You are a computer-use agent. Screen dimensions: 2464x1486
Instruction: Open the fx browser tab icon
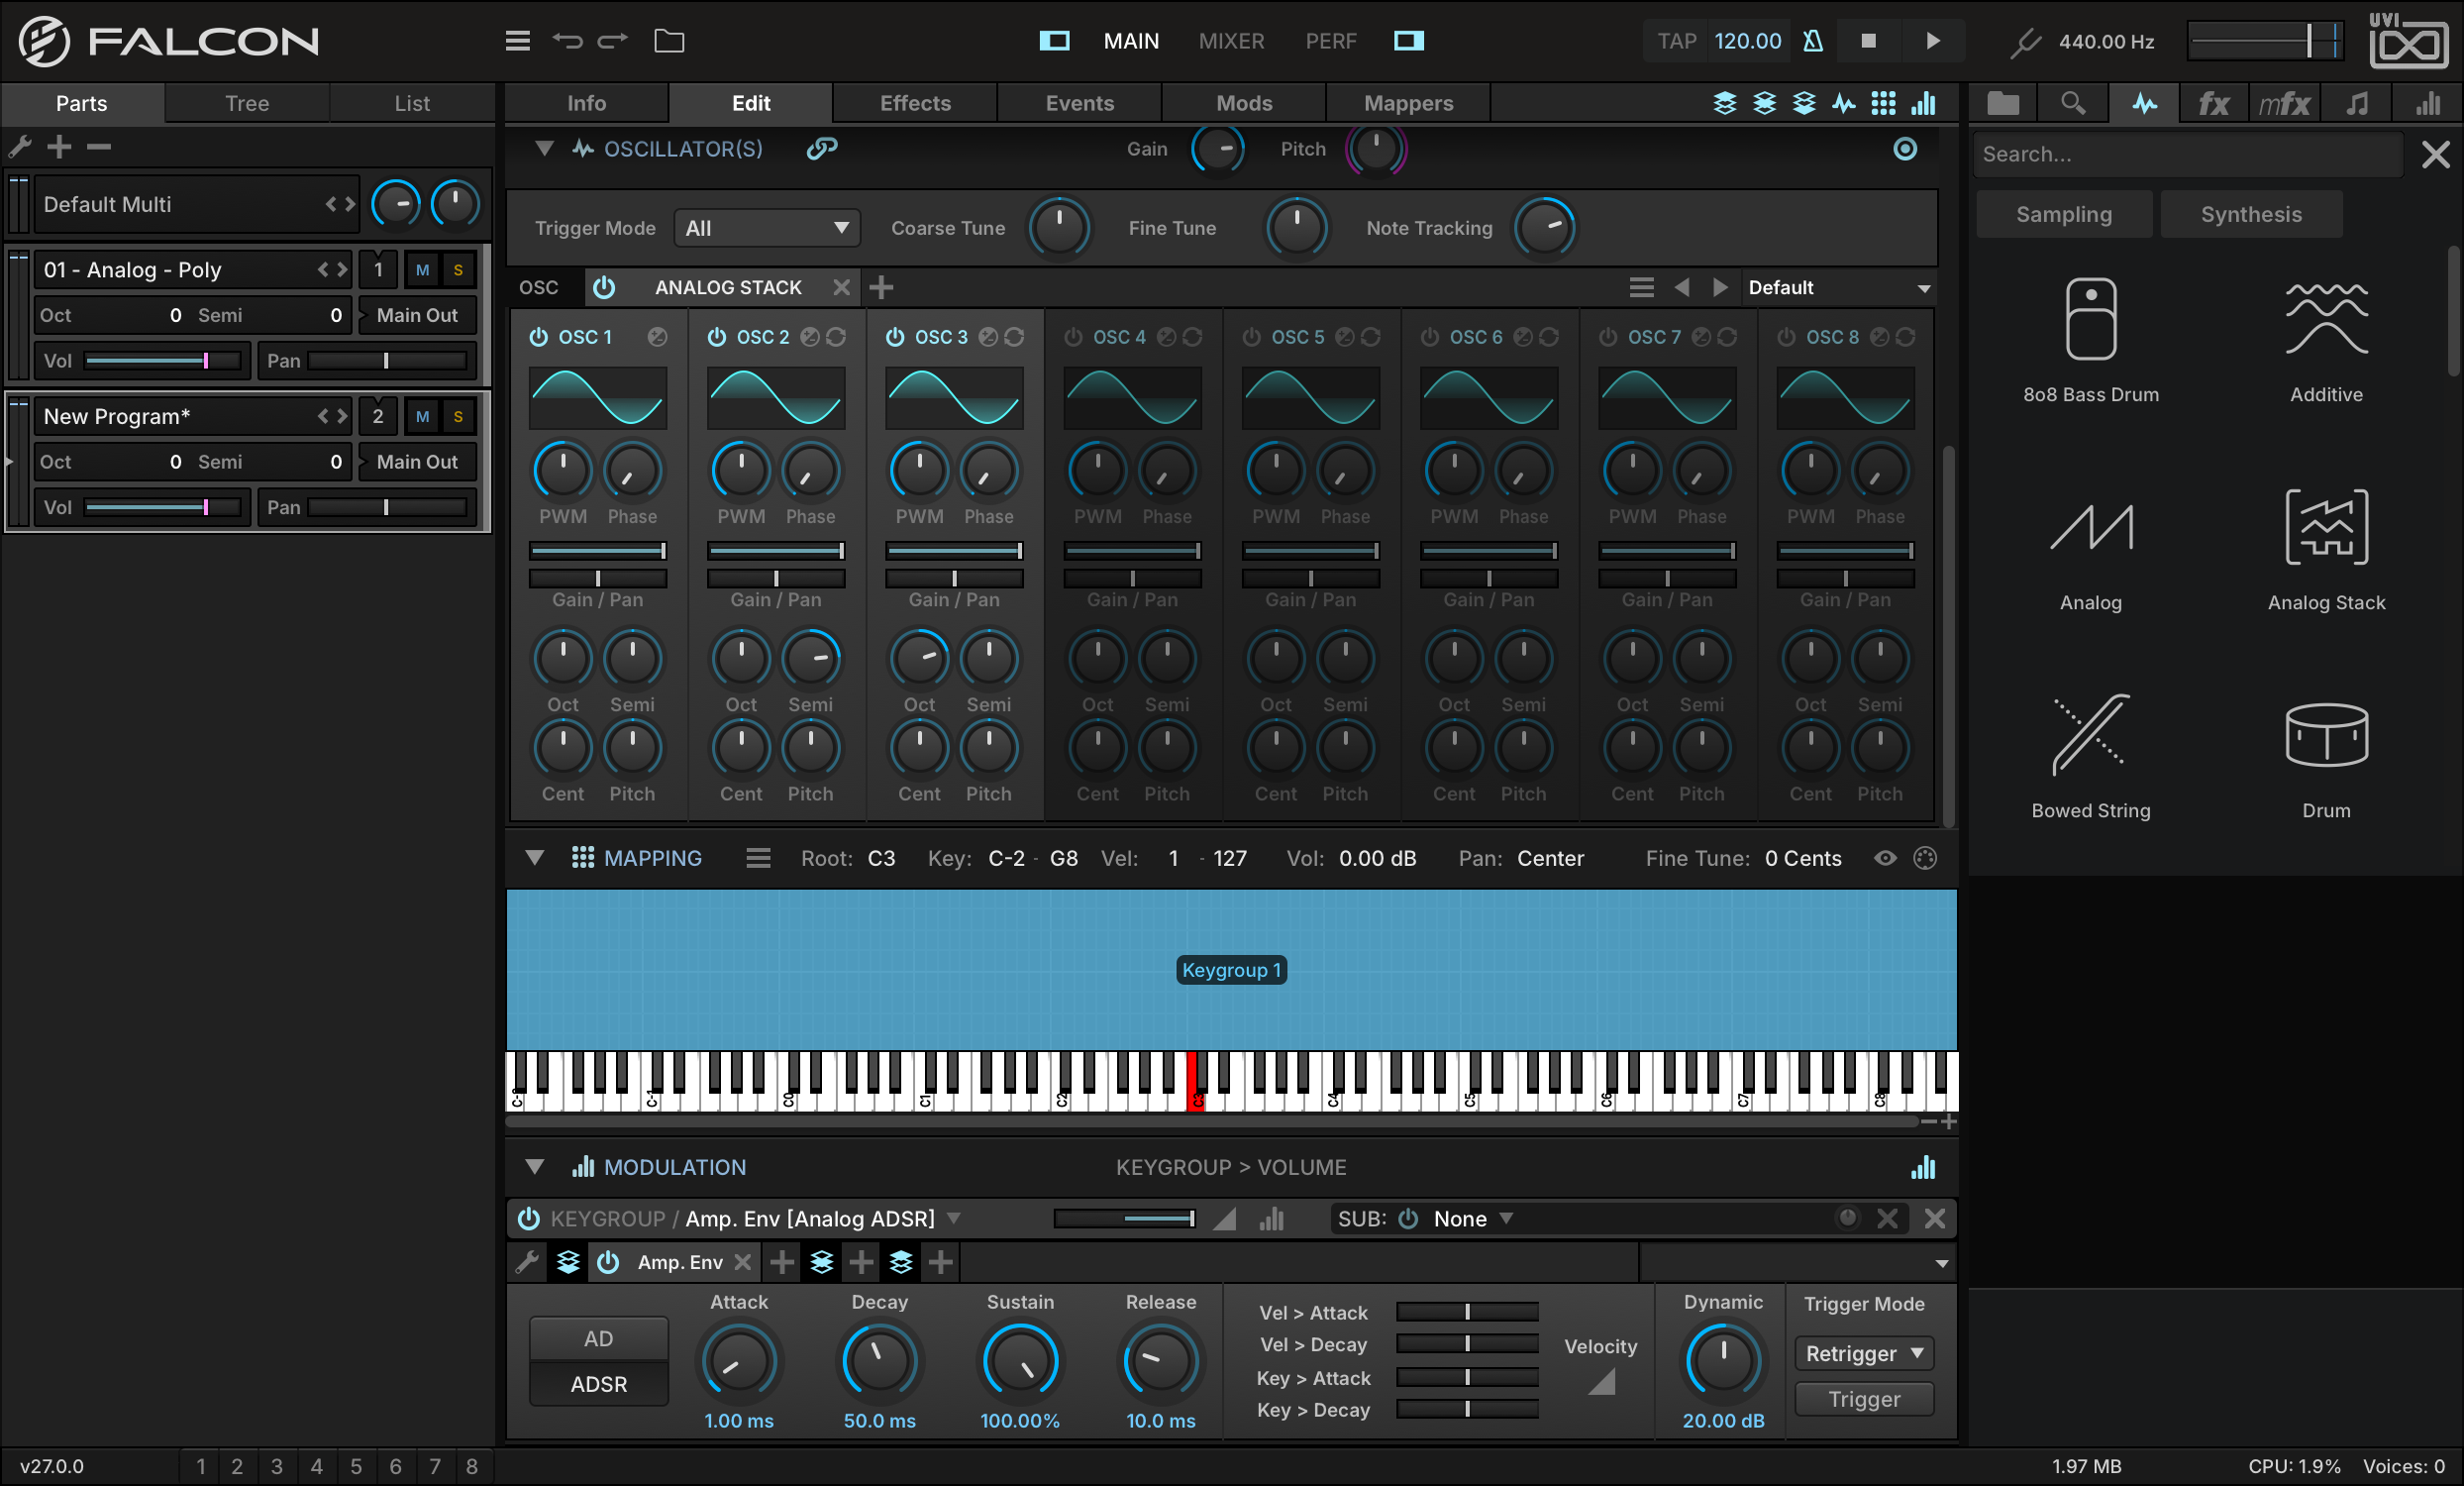(x=2213, y=104)
